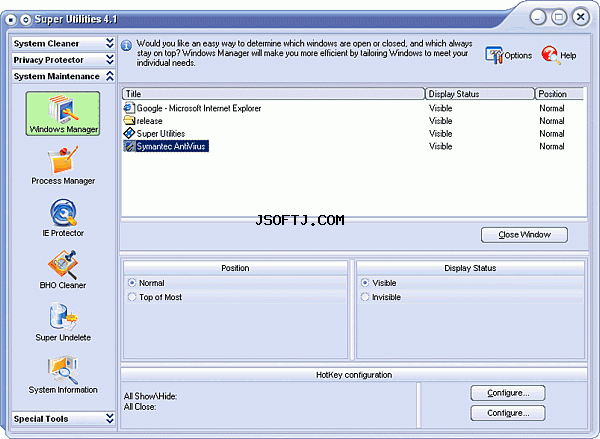Viewport: 600px width, 439px height.
Task: Maximize the Super Utilities window
Action: [x=559, y=17]
